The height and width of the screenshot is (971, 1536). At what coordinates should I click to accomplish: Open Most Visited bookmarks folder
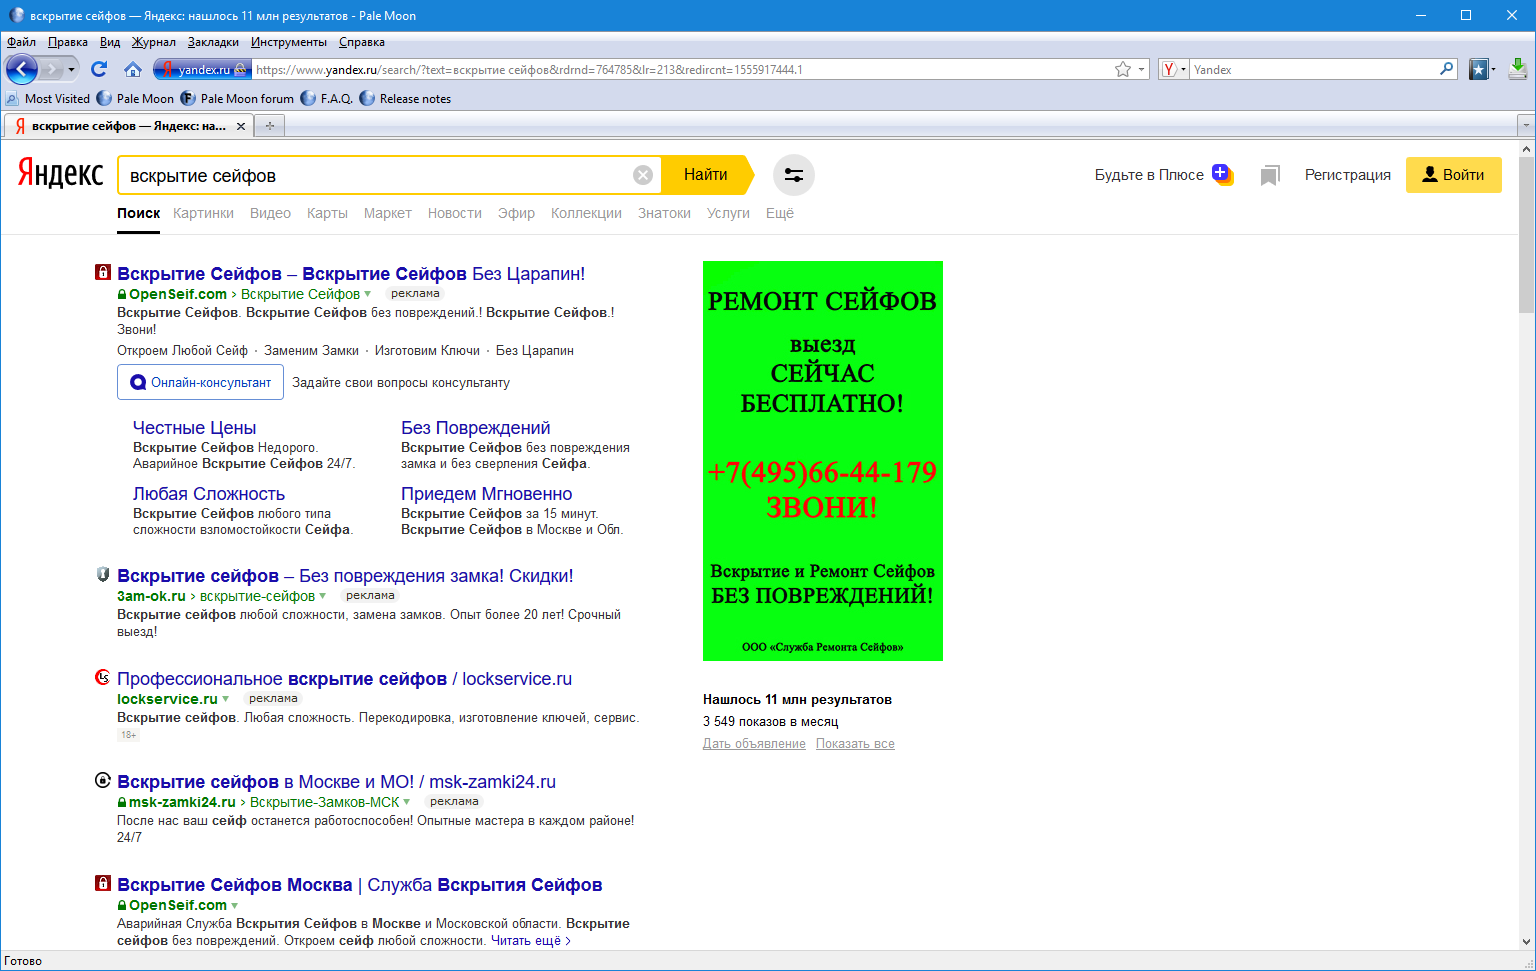tap(48, 99)
